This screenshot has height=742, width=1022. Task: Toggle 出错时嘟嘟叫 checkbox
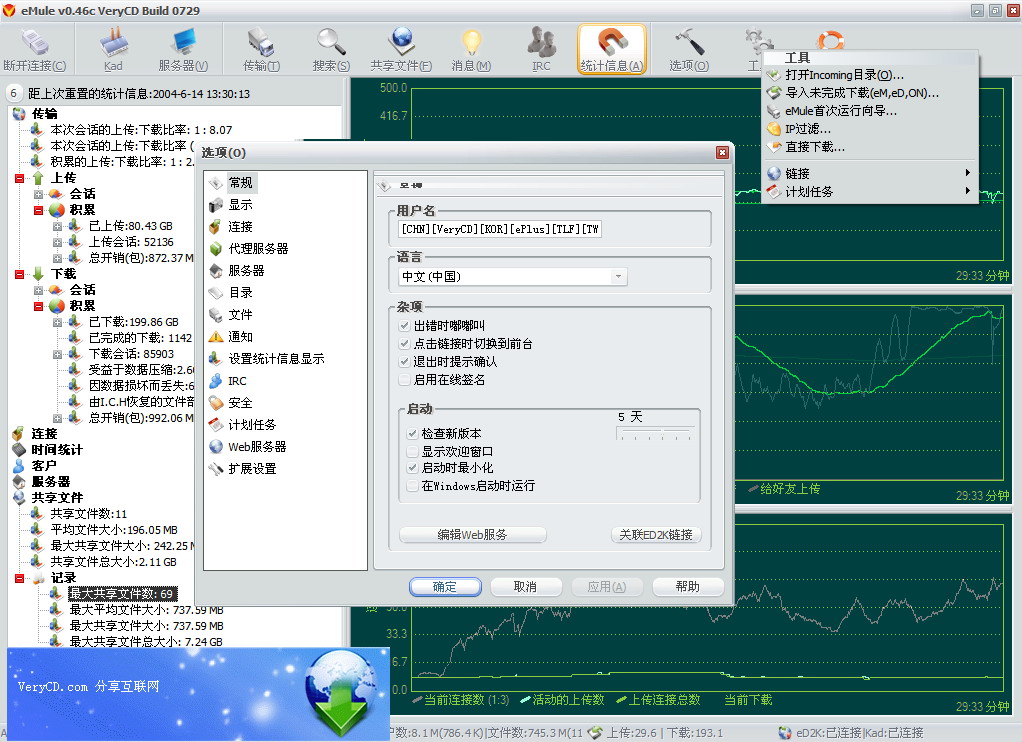[405, 325]
